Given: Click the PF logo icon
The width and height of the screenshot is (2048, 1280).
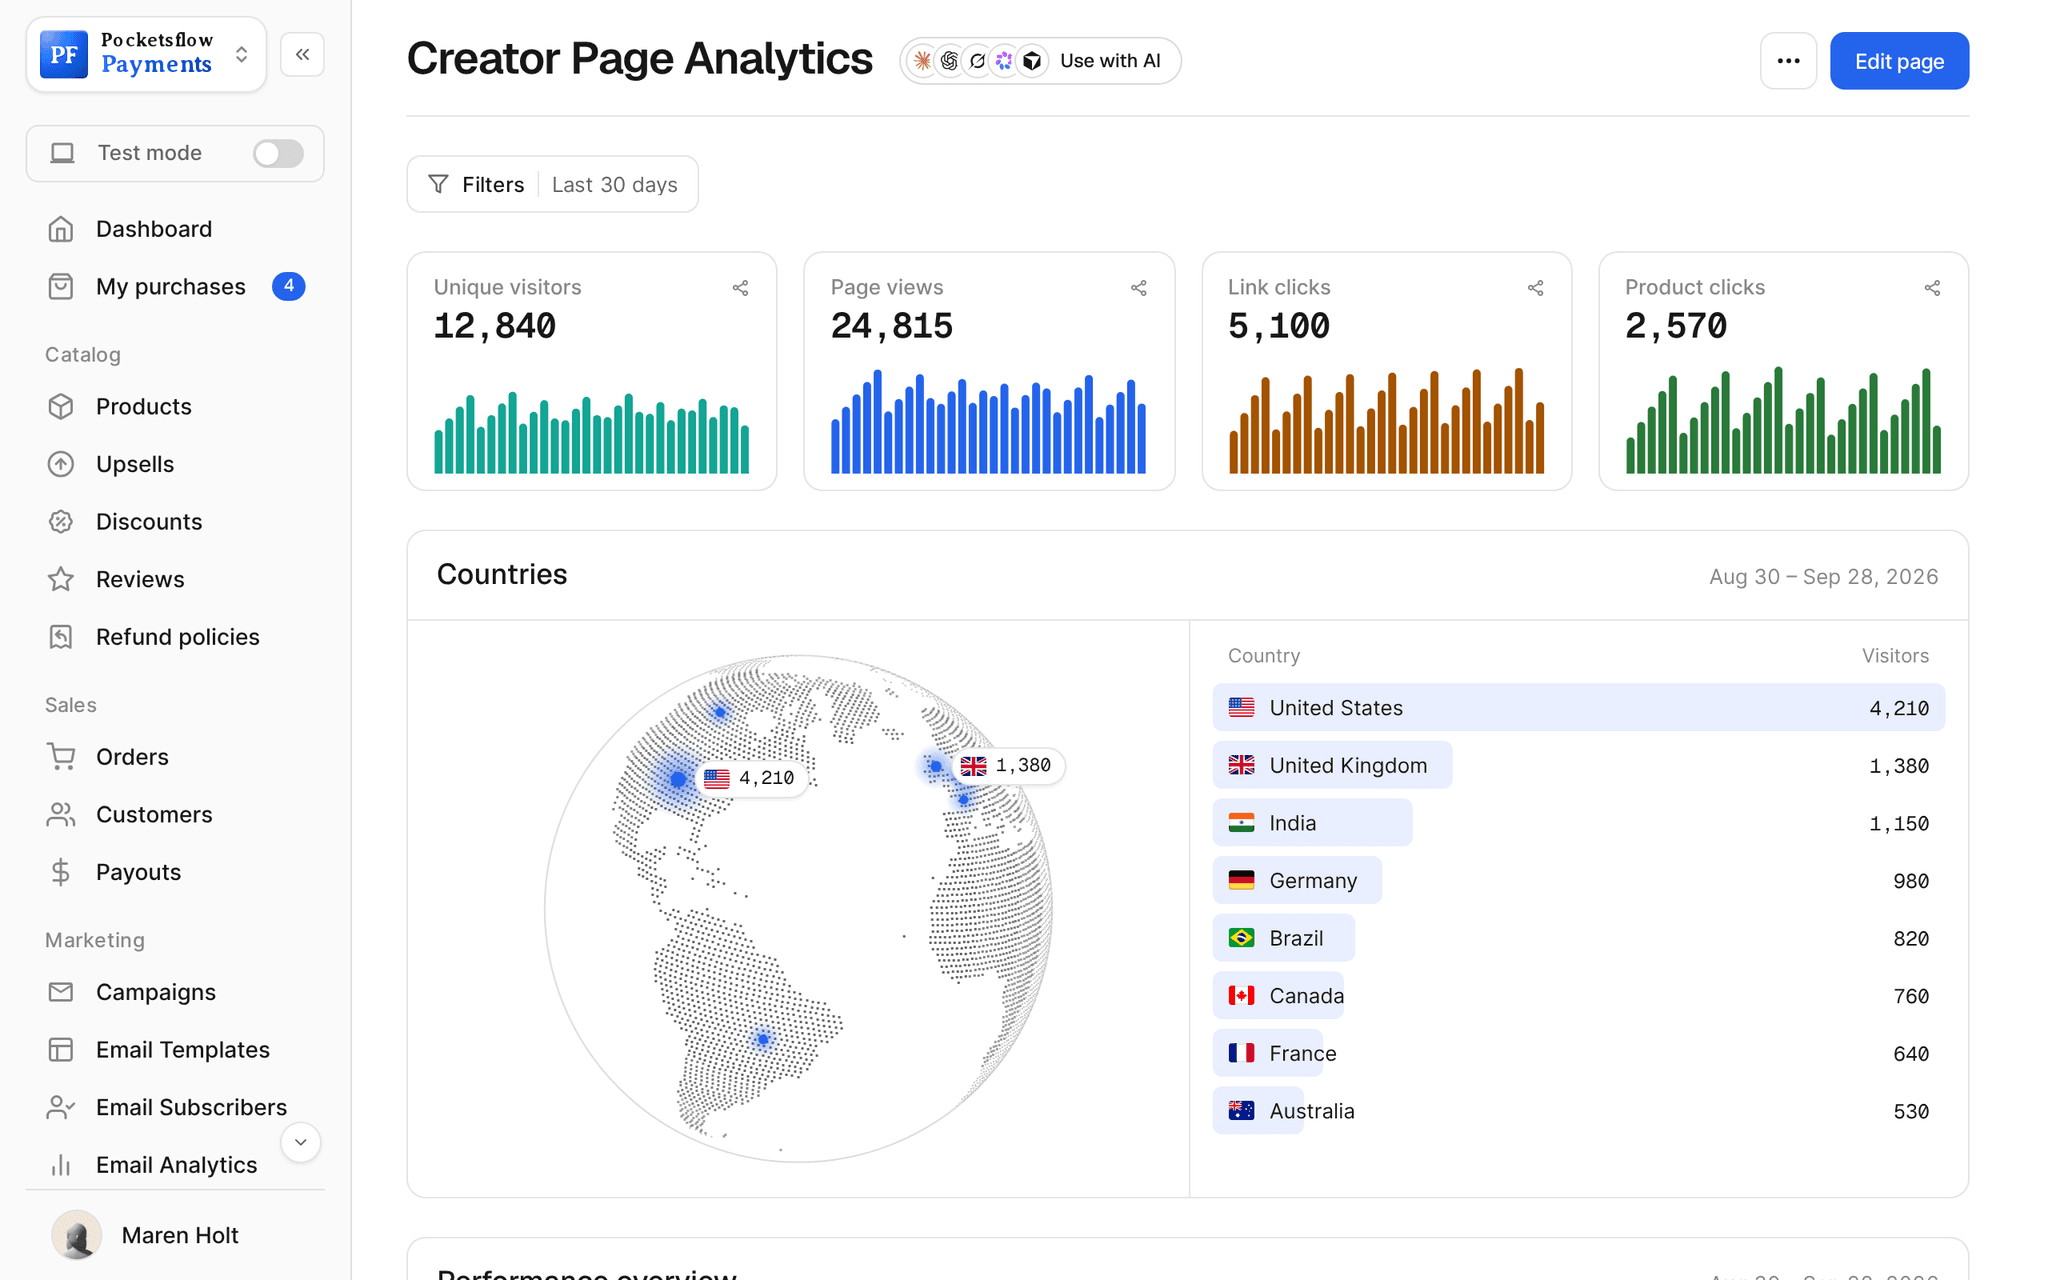Looking at the screenshot, I should pos(64,54).
